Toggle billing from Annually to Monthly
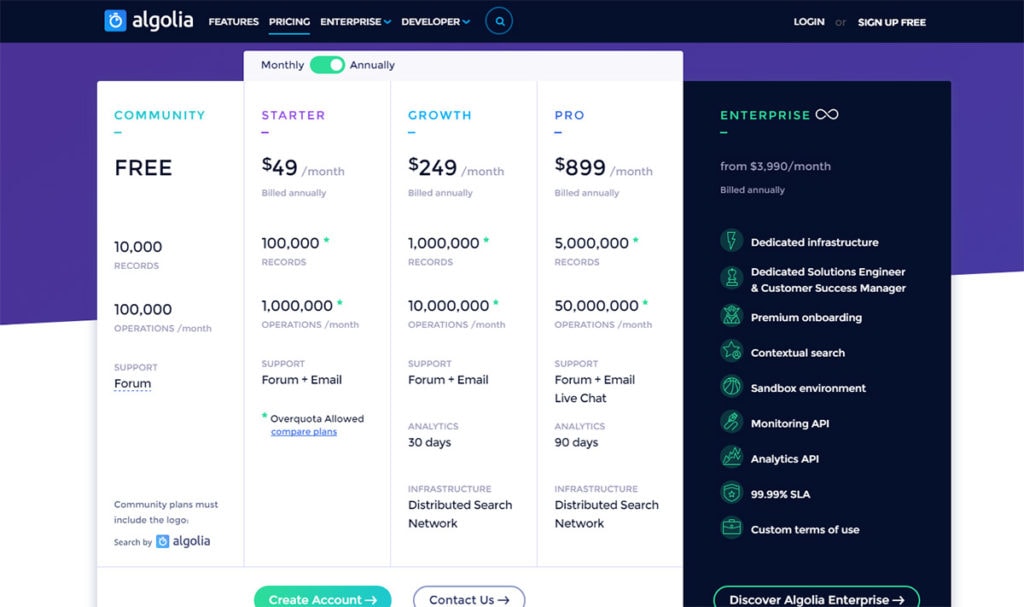 [326, 63]
